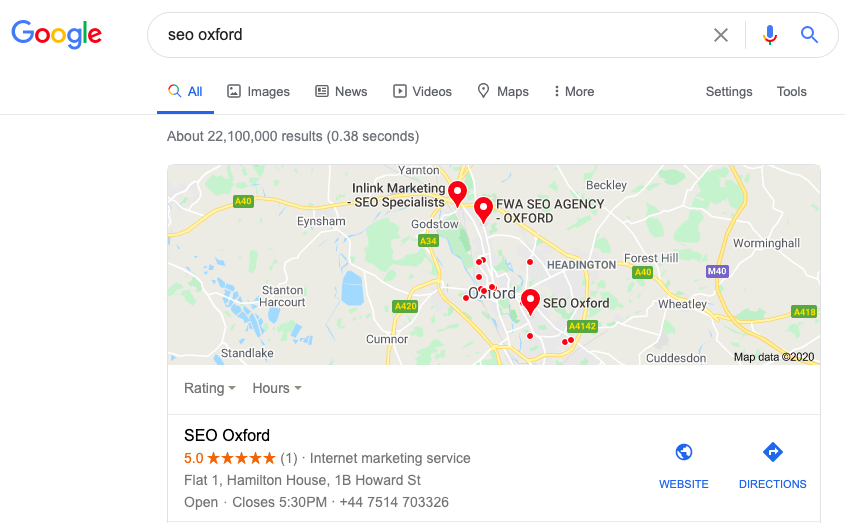Click the blue search magnifier icon

[x=809, y=35]
